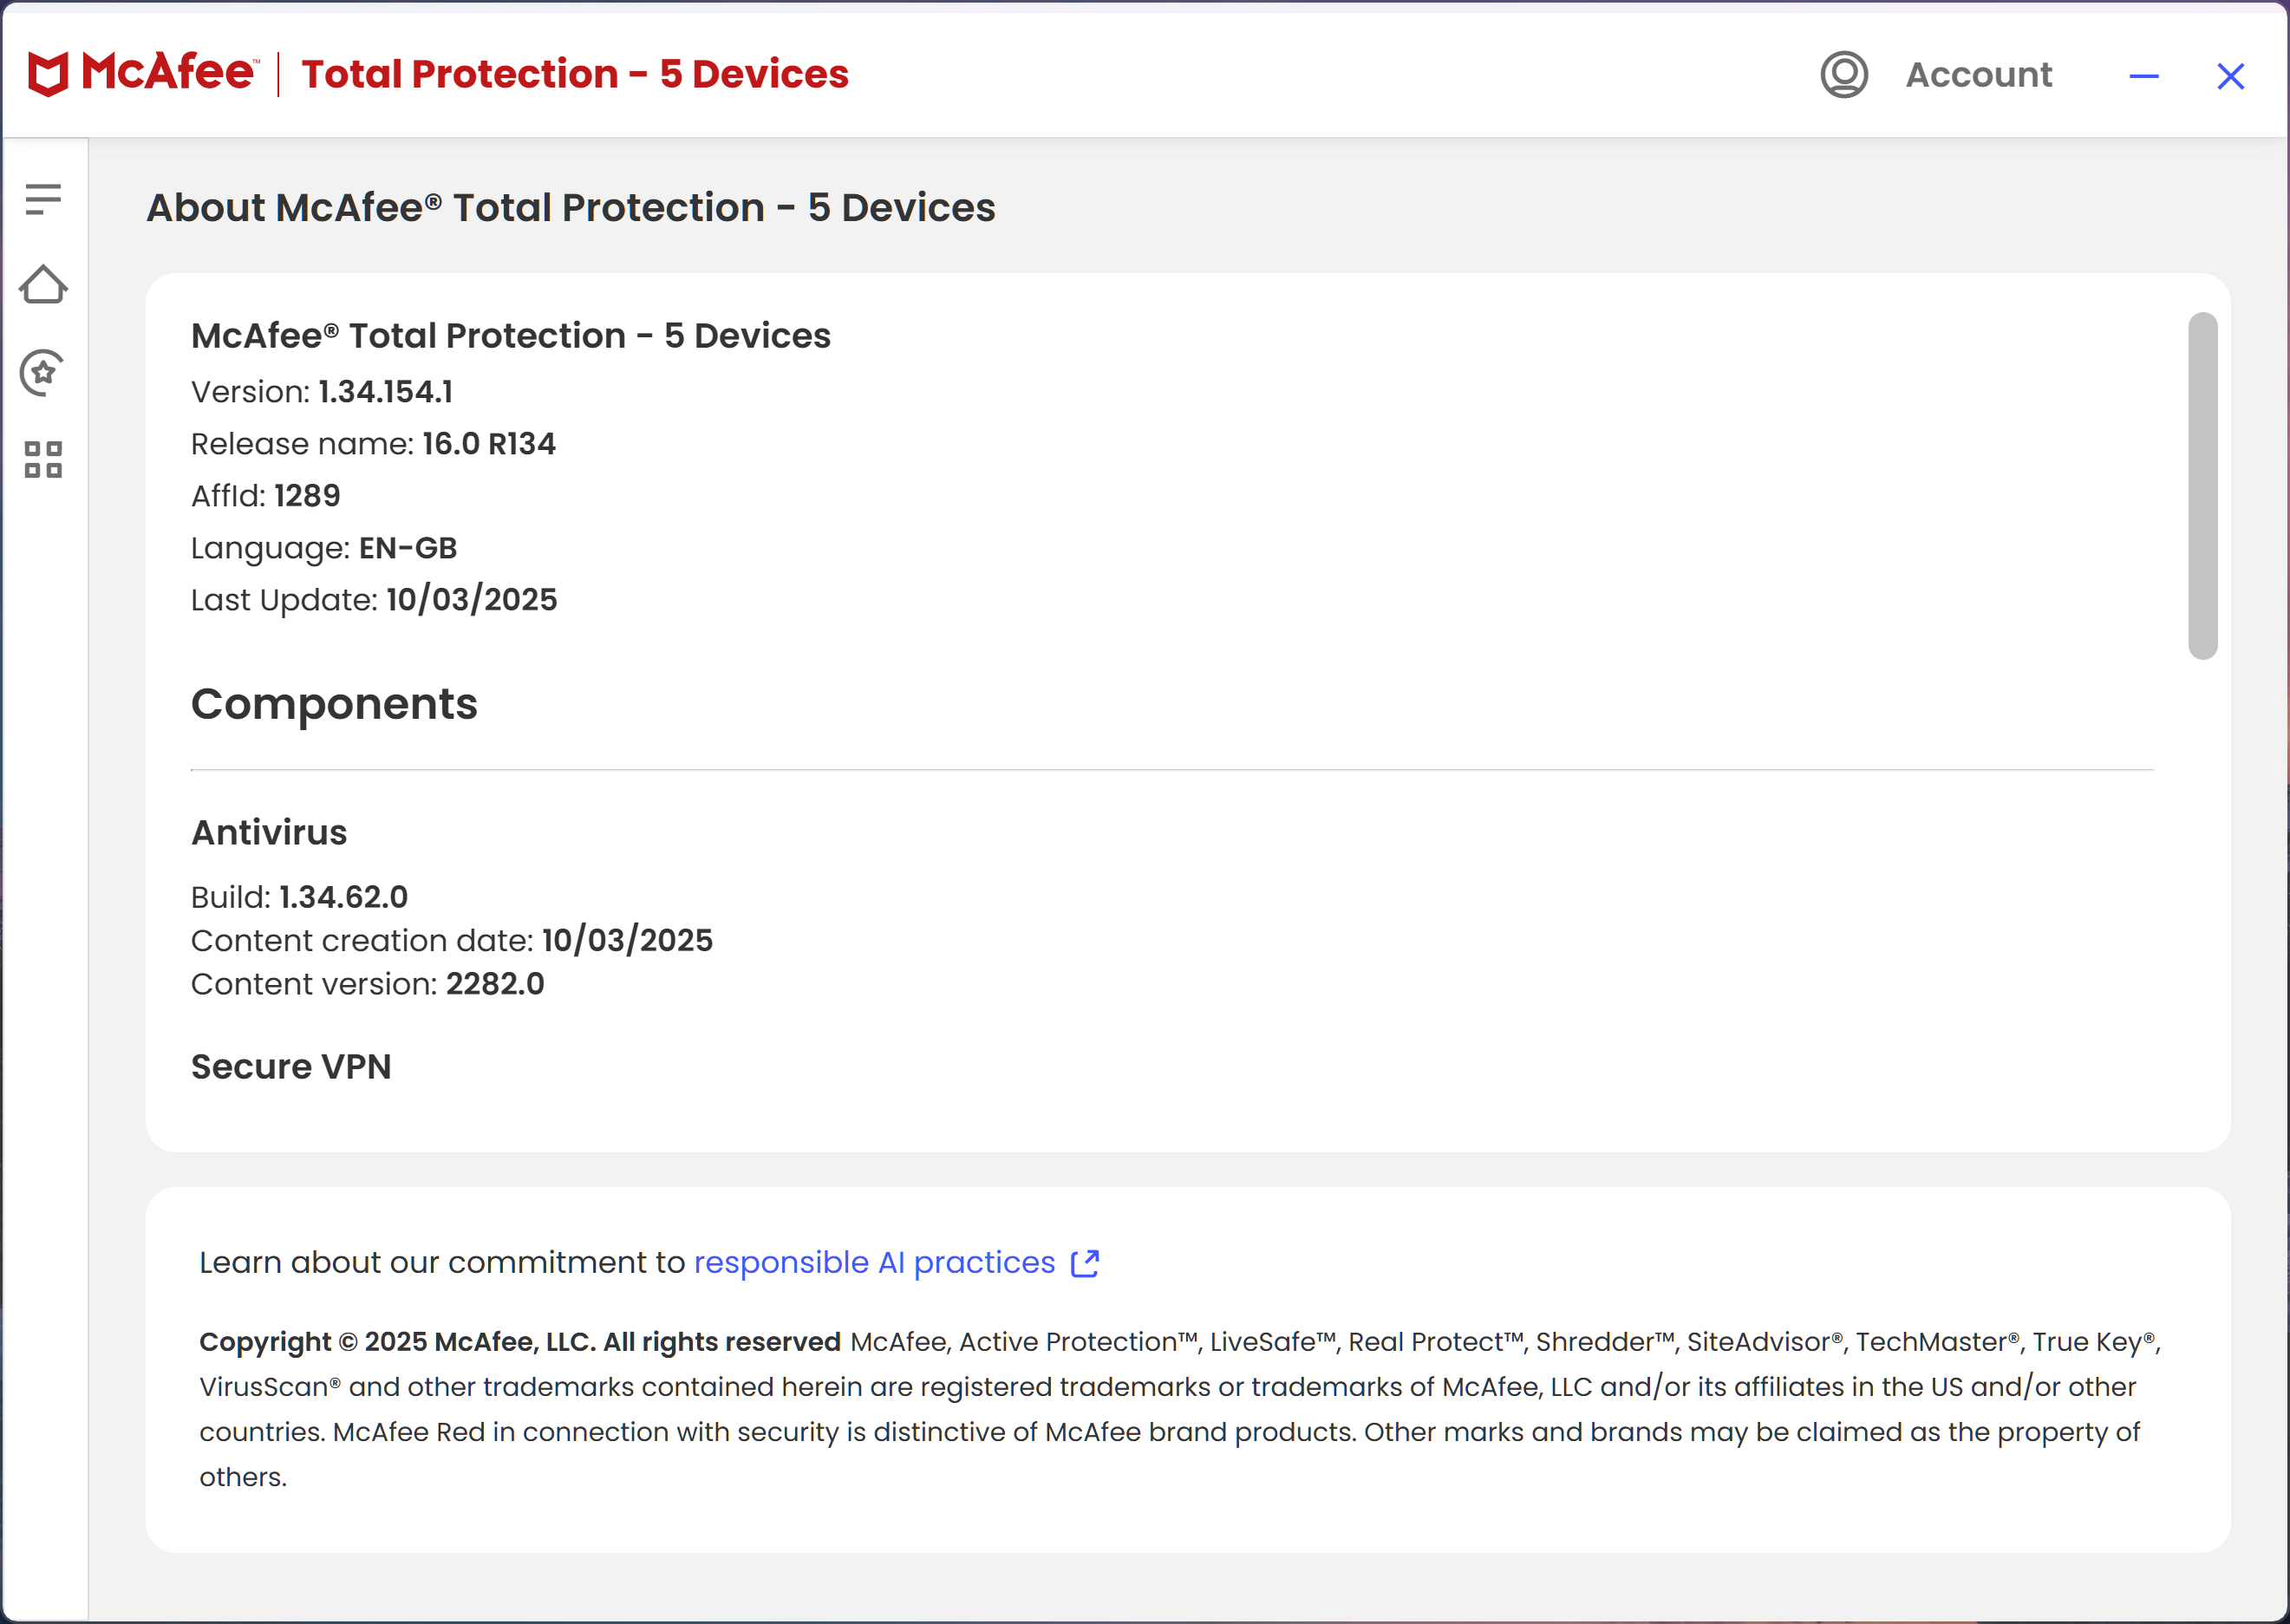Click the Release name 16.0 R134 value
Image resolution: width=2290 pixels, height=1624 pixels.
click(x=489, y=444)
